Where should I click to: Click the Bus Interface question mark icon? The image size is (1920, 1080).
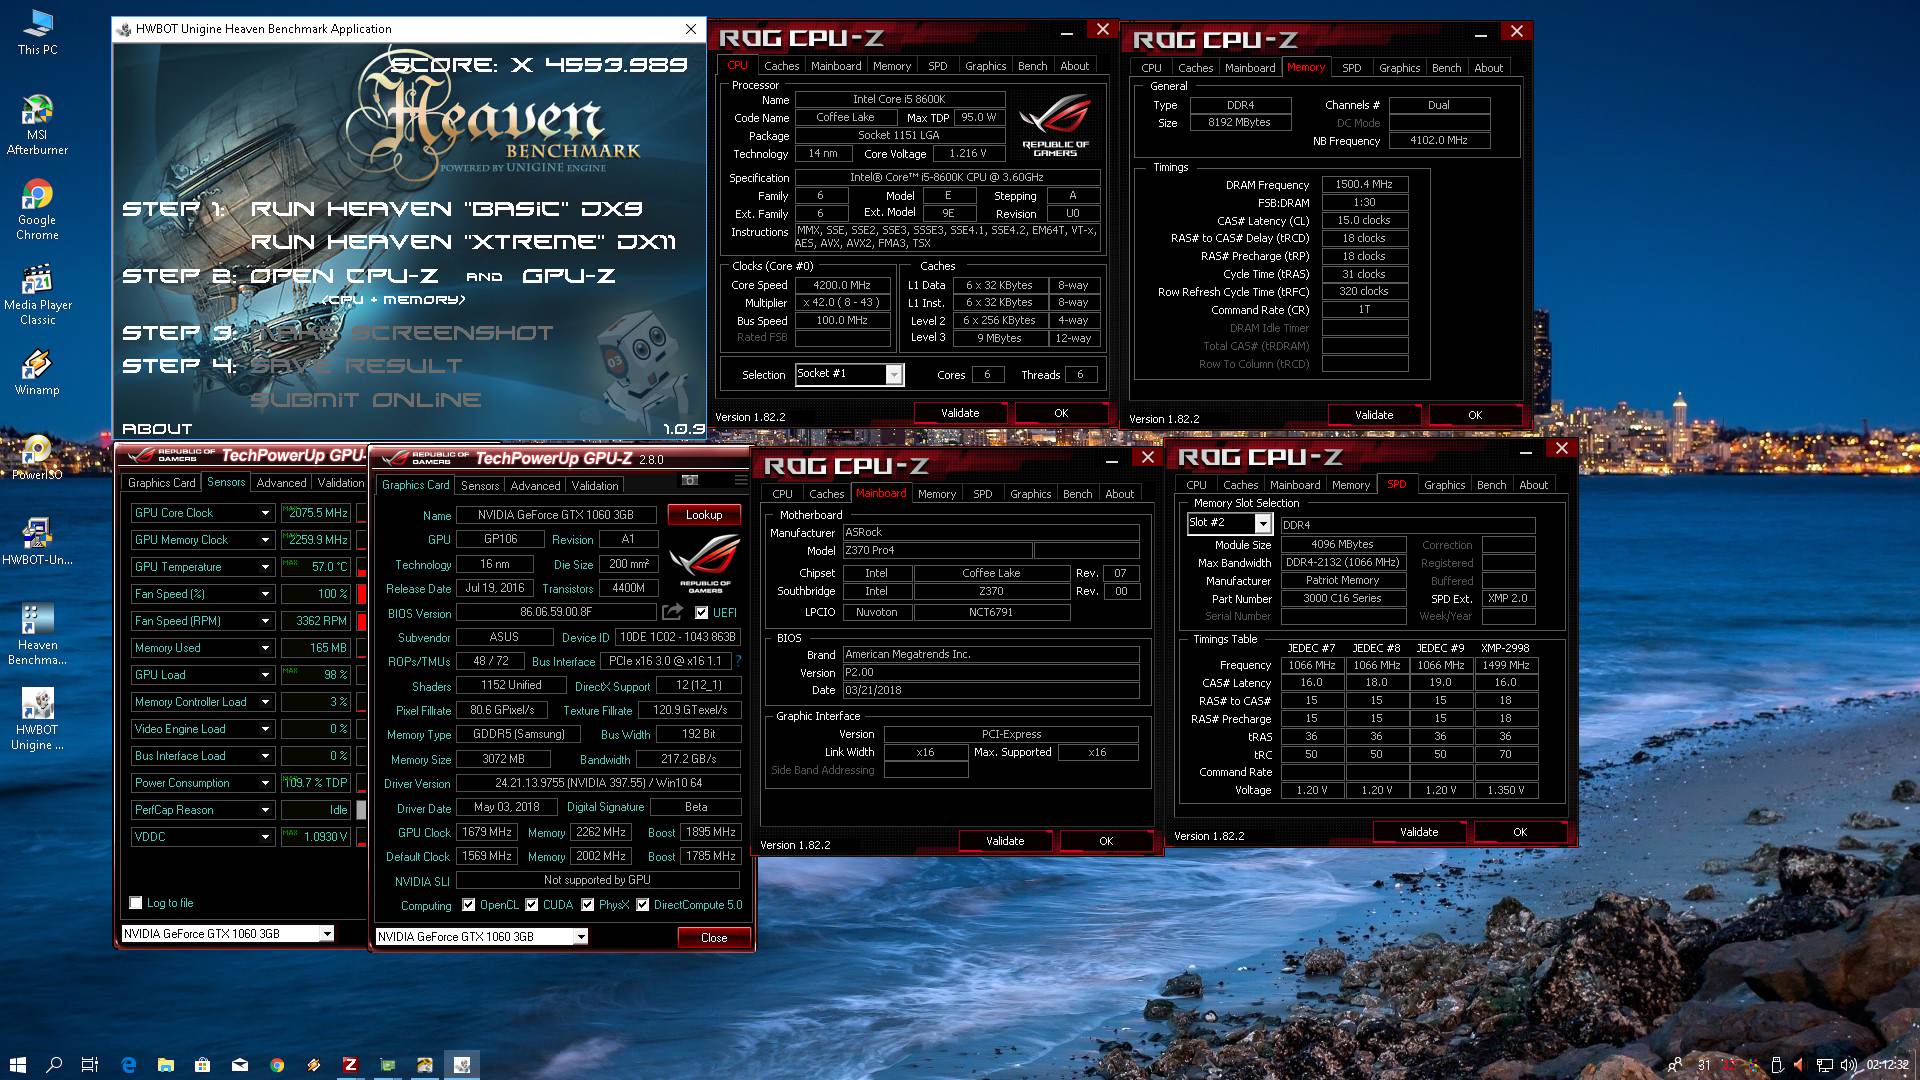(x=738, y=661)
